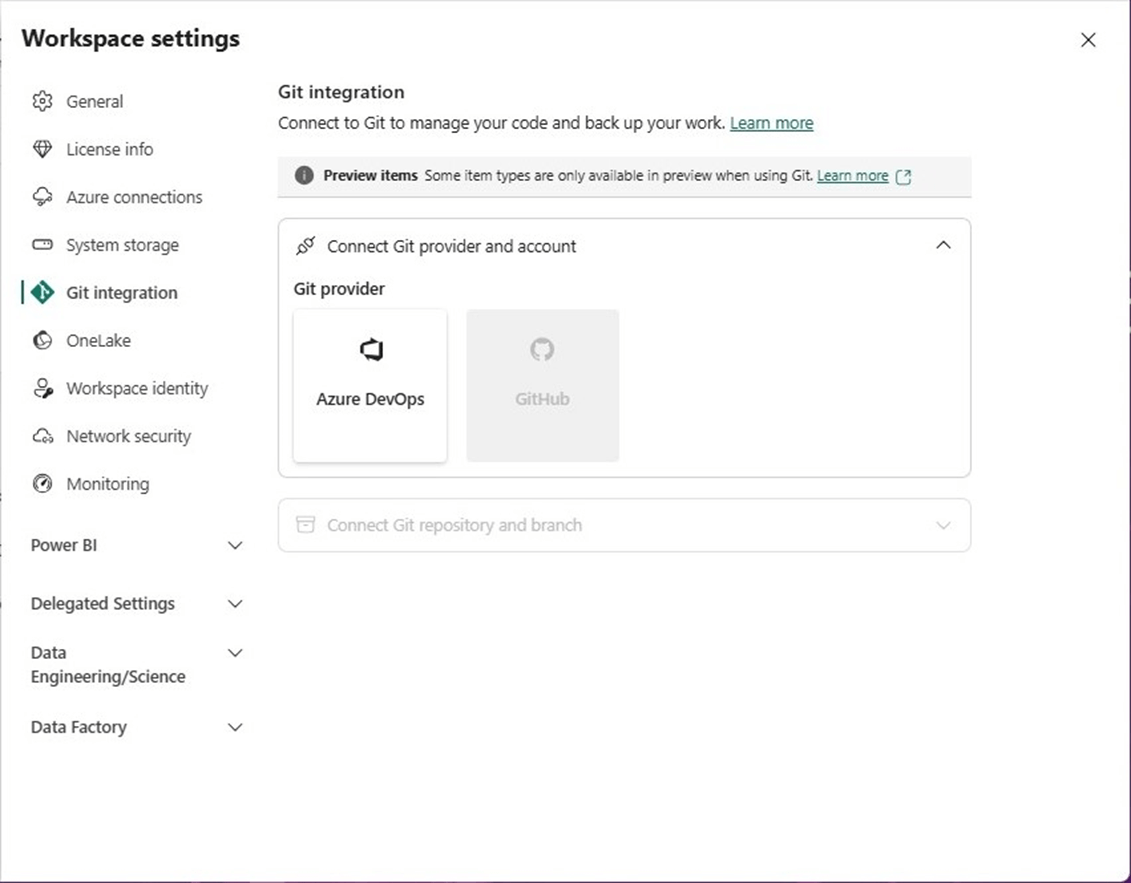The image size is (1131, 883).
Task: Click the Azure connections cloud icon
Action: click(x=42, y=197)
